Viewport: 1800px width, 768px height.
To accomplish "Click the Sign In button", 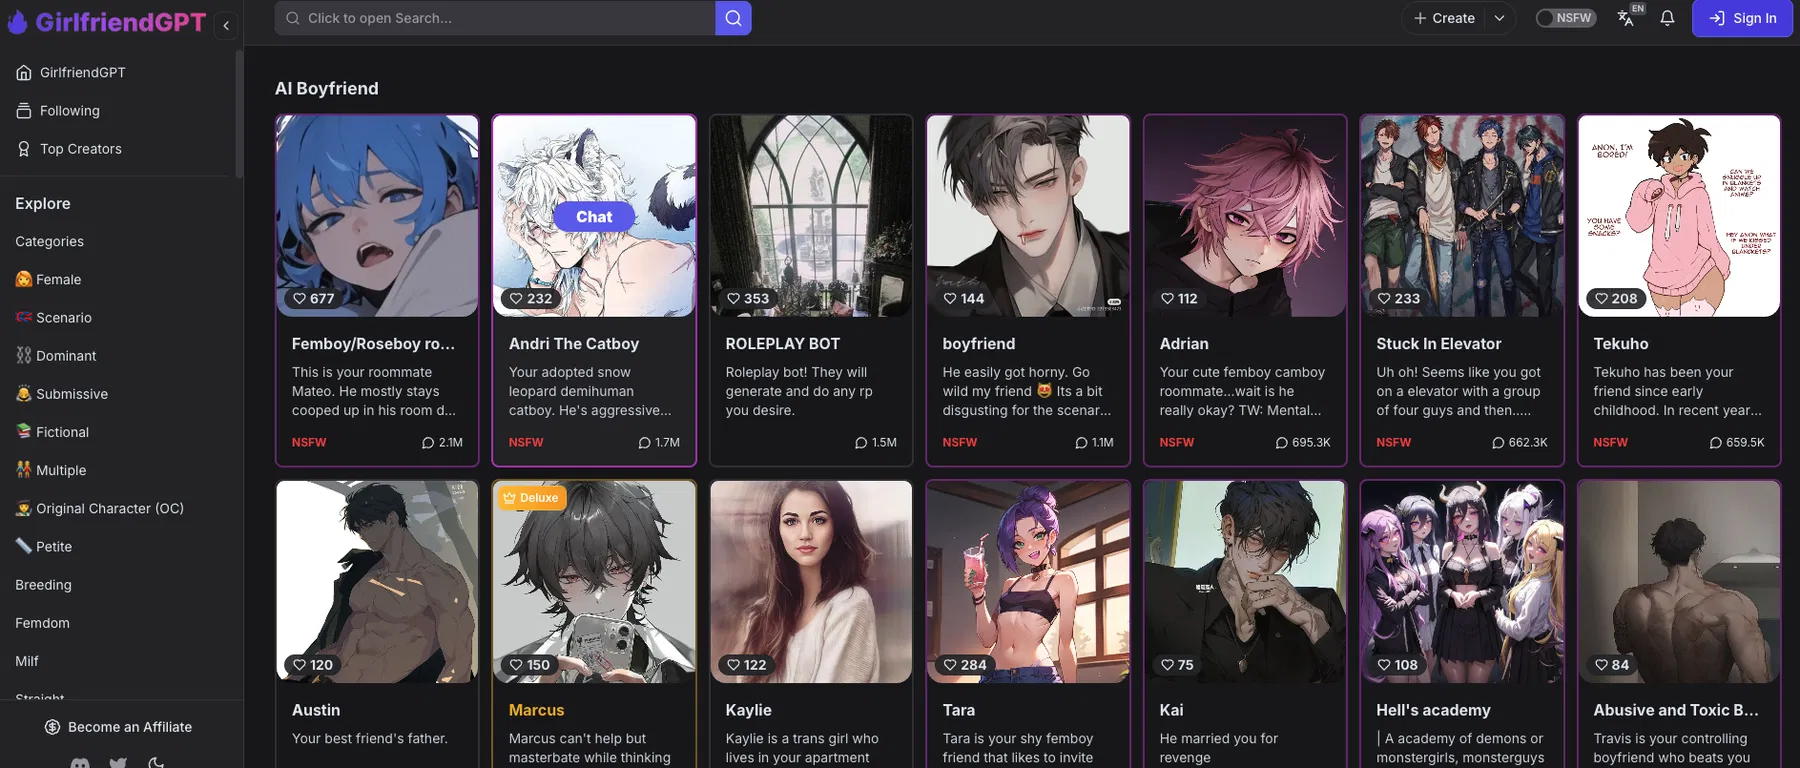I will (x=1742, y=18).
